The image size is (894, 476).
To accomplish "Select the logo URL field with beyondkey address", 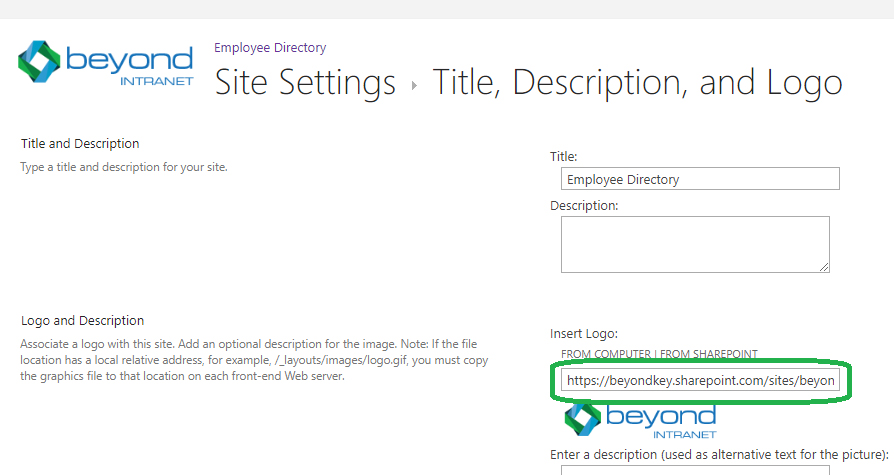I will 699,381.
